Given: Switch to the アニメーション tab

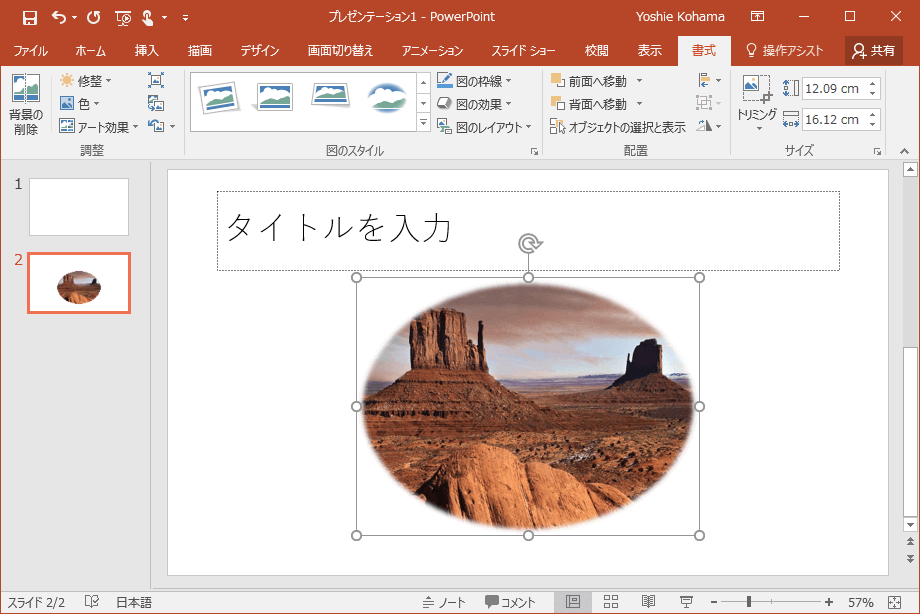Looking at the screenshot, I should [x=432, y=50].
